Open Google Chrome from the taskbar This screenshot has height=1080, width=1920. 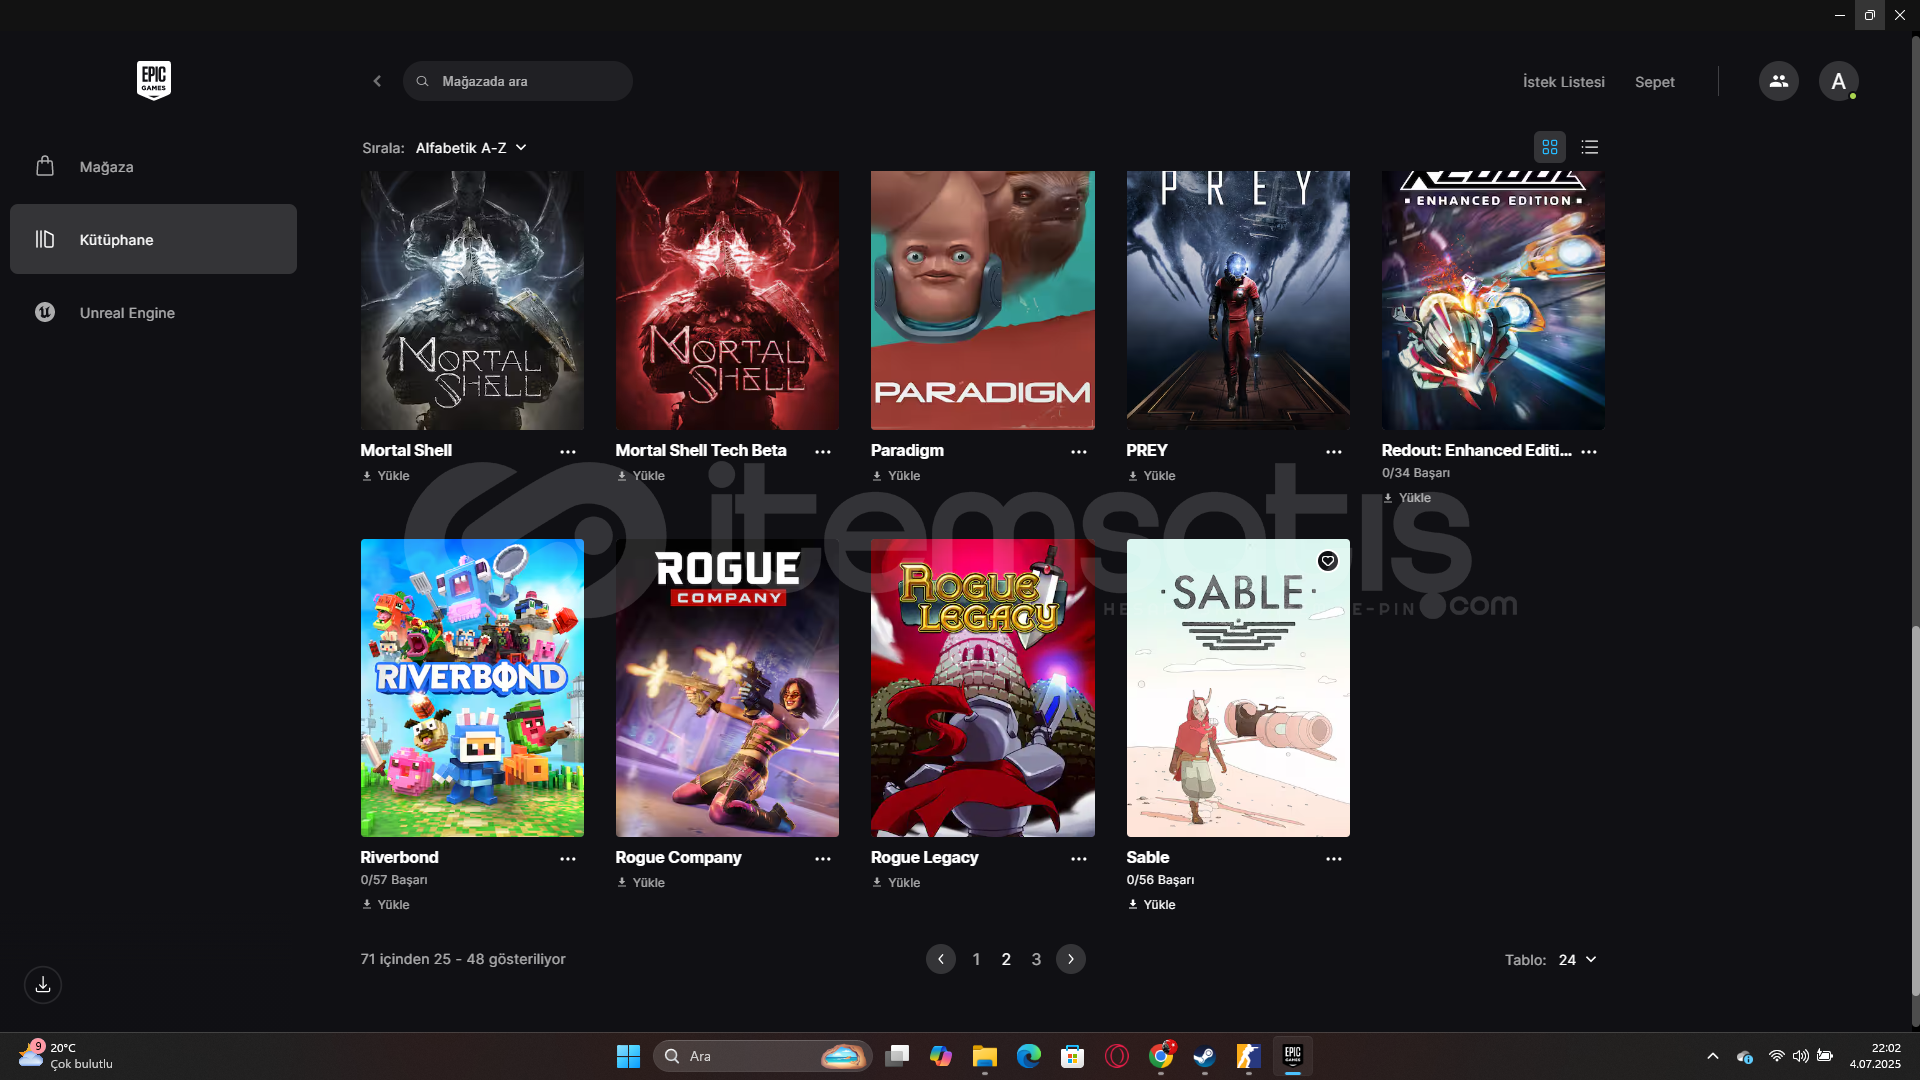[1161, 1056]
